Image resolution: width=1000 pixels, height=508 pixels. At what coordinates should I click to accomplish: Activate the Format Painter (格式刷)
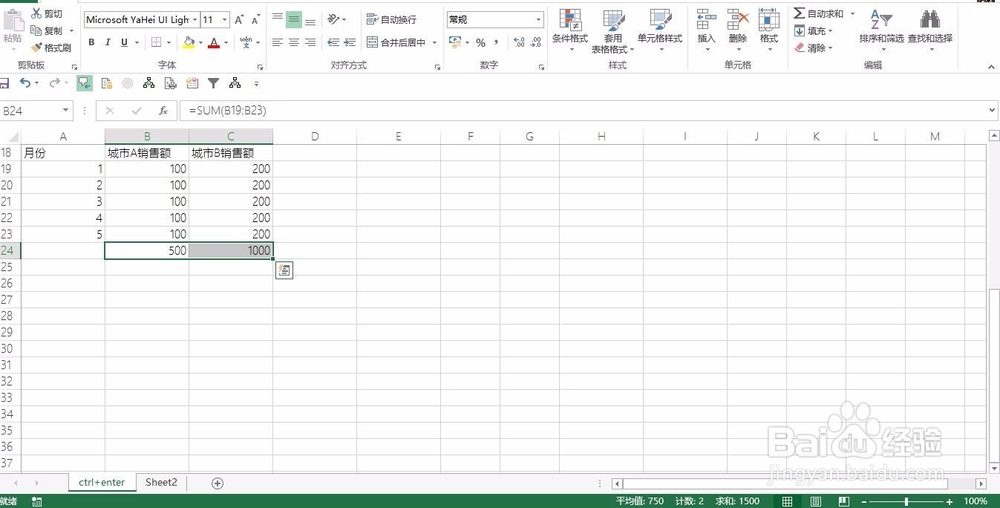(51, 47)
